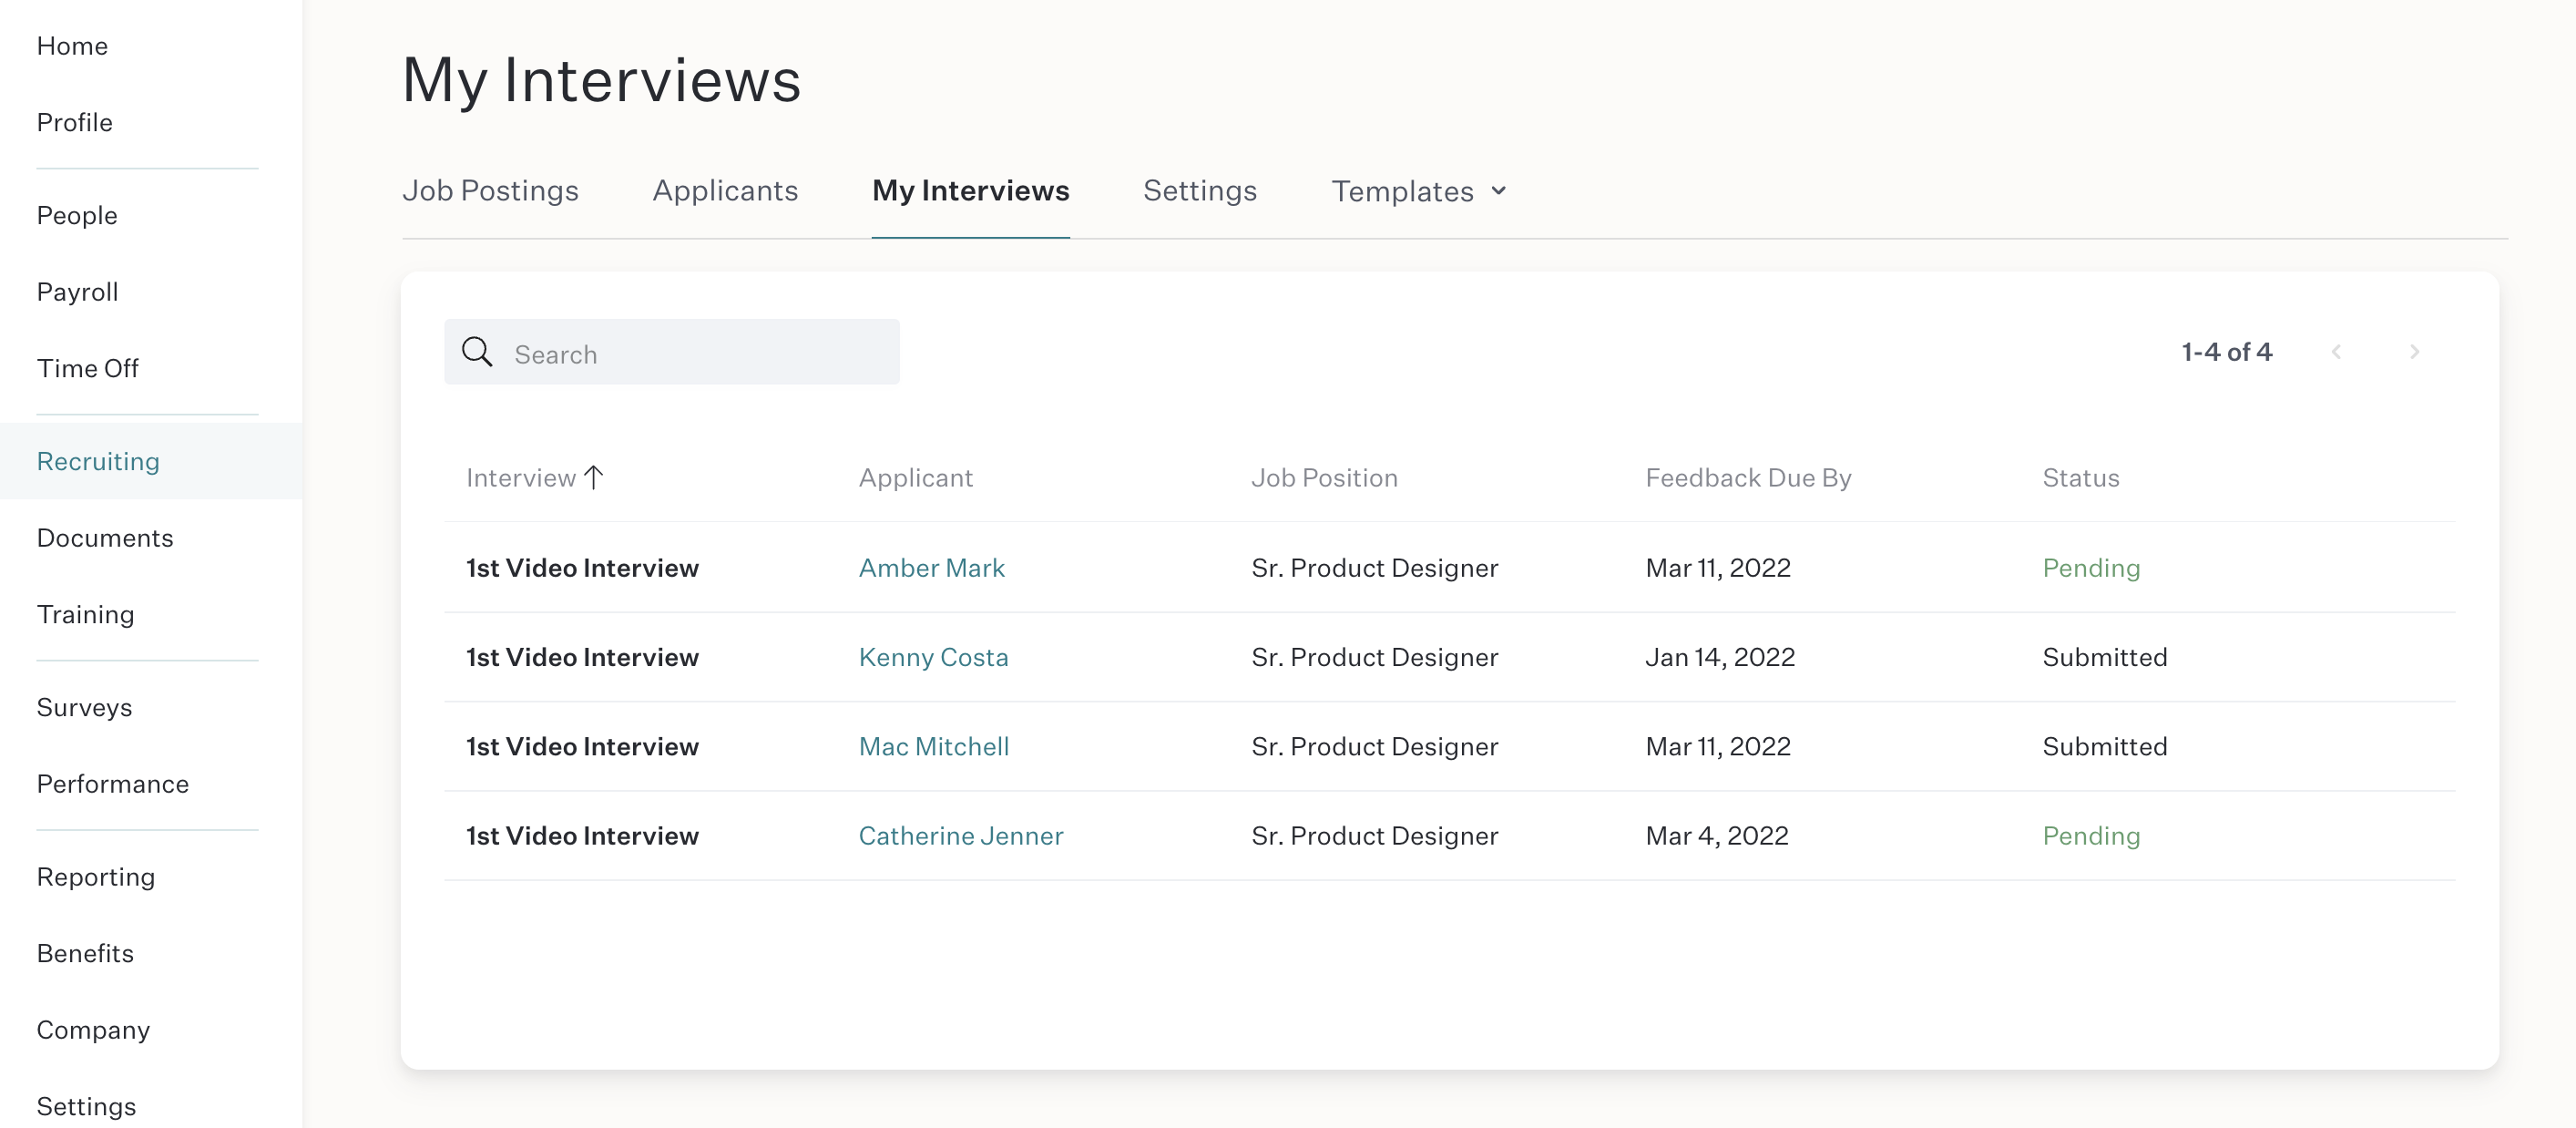Click the Search input field
Image resolution: width=2576 pixels, height=1128 pixels.
pyautogui.click(x=672, y=352)
